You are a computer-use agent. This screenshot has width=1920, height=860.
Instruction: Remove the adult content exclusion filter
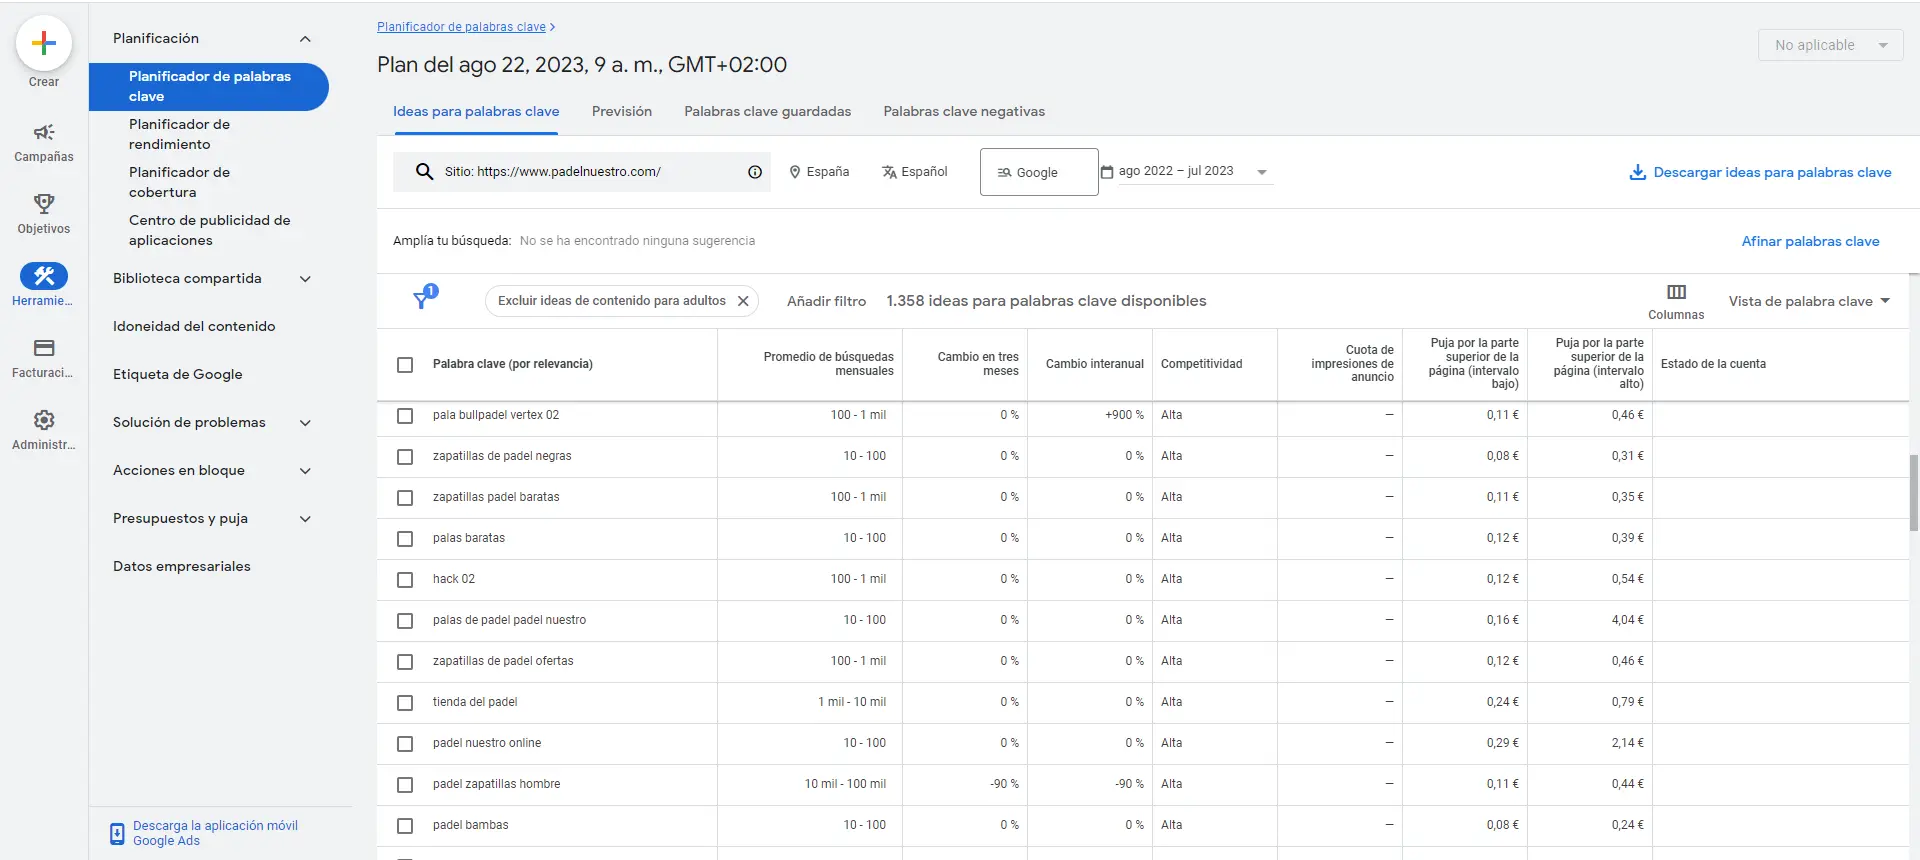point(743,301)
